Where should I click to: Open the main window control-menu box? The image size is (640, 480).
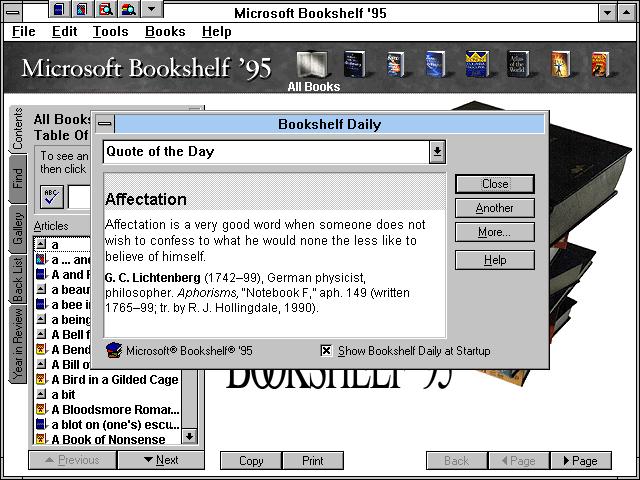(13, 12)
